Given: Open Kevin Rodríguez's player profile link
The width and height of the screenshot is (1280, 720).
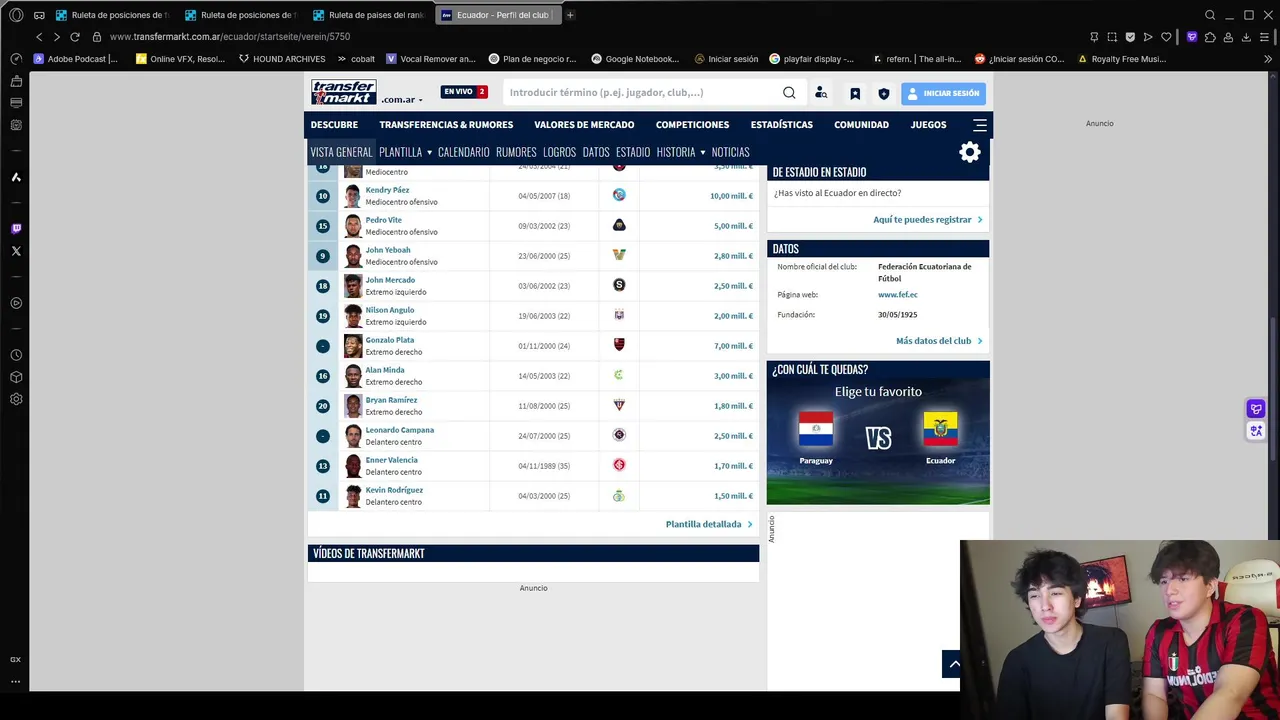Looking at the screenshot, I should [394, 490].
